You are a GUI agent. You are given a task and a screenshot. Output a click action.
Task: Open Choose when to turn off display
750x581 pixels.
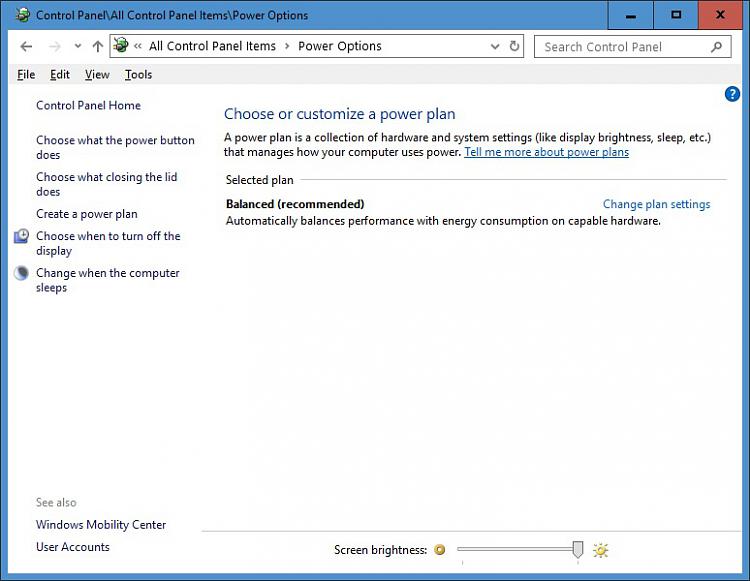click(108, 243)
